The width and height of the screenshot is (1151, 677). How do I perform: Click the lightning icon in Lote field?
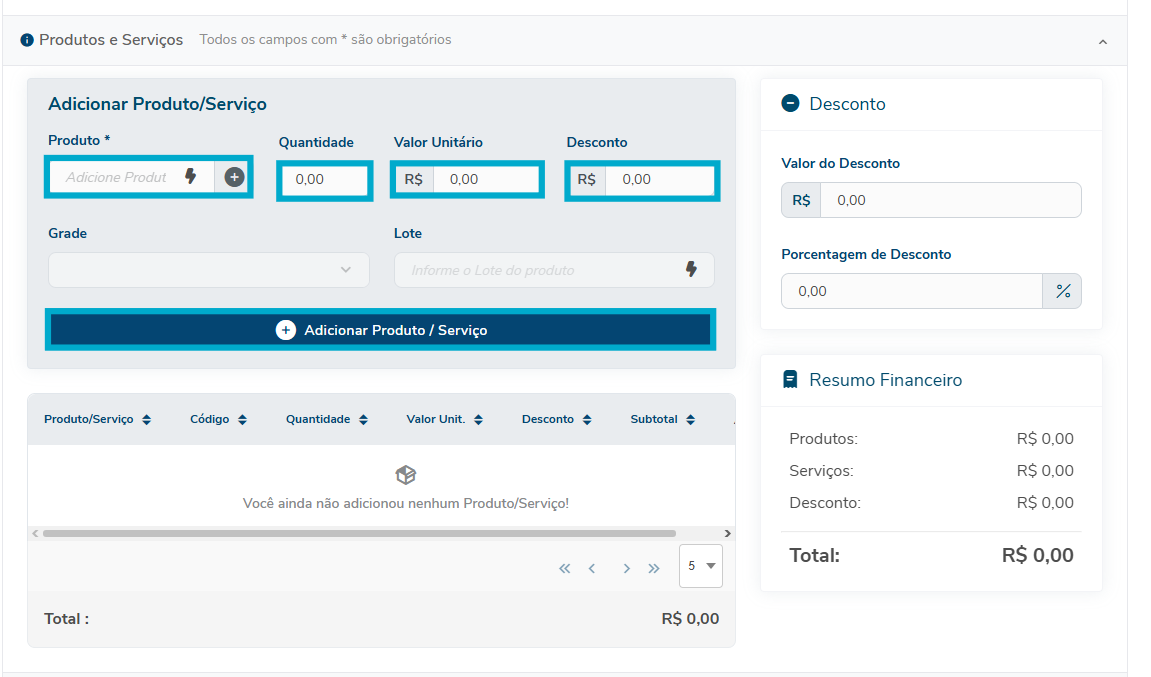coord(691,270)
